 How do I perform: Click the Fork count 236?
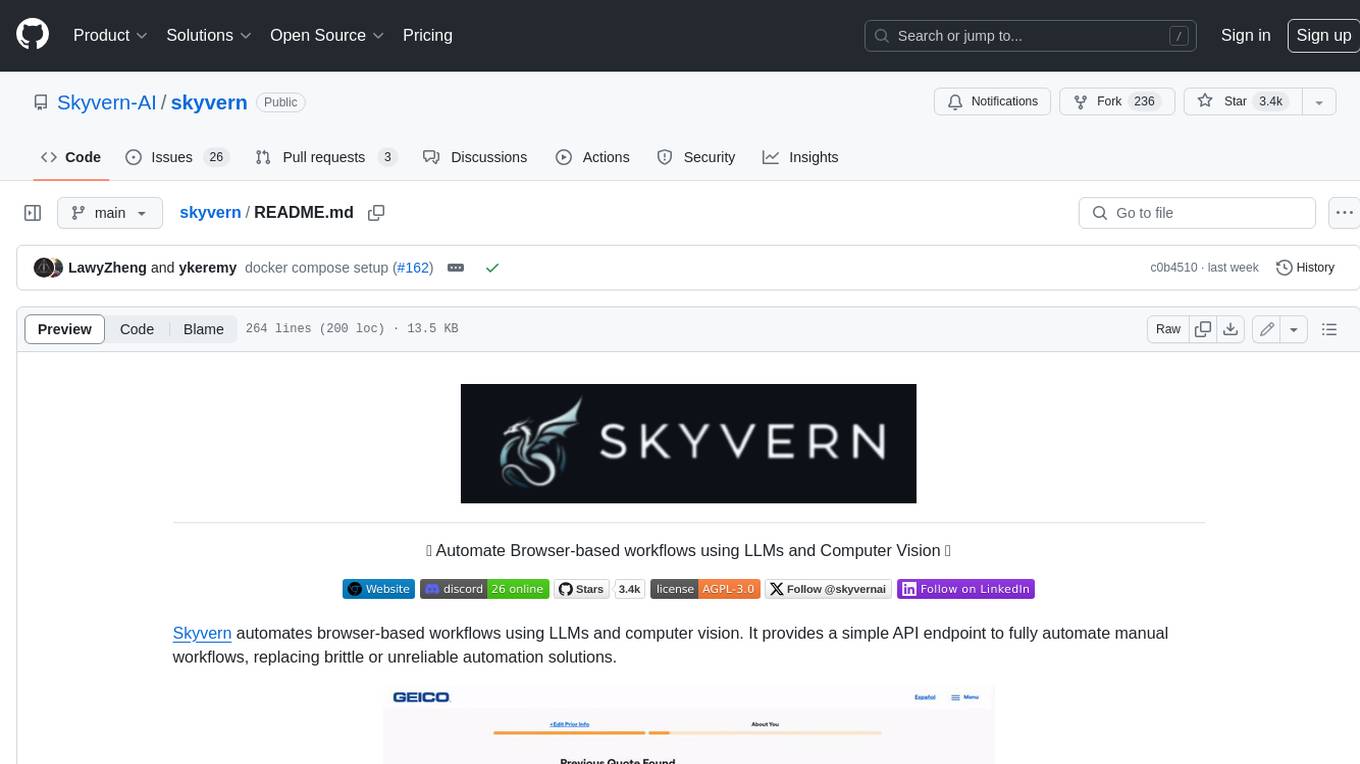point(1144,102)
